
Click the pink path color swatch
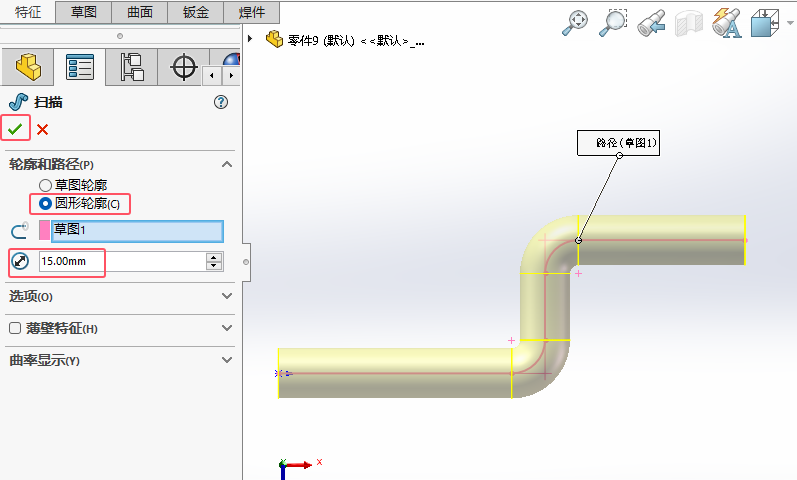44,230
